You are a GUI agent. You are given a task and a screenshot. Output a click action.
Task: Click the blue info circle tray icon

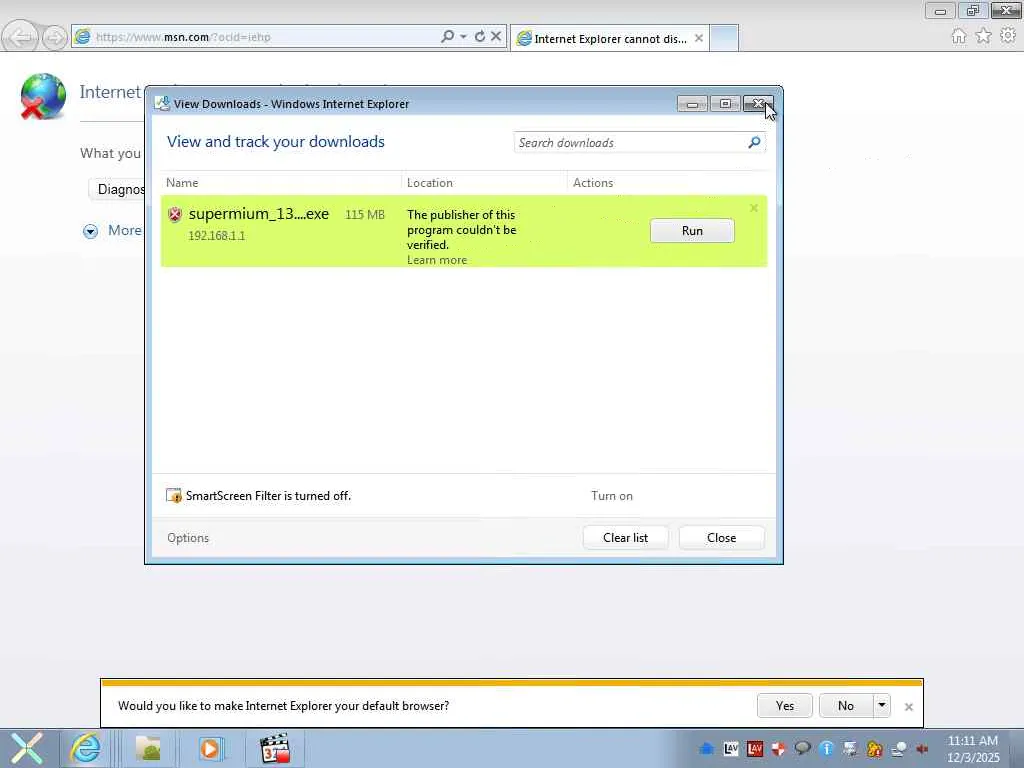point(826,749)
